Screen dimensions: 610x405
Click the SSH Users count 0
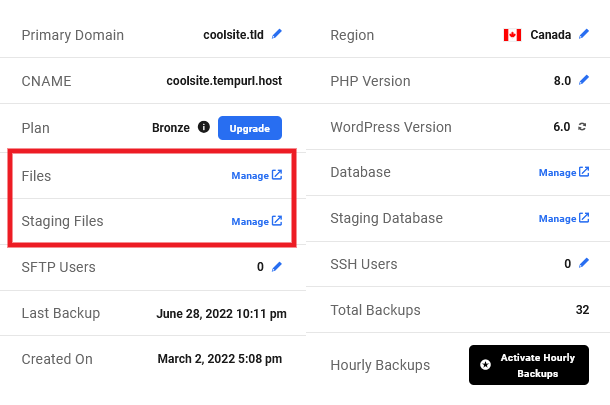(x=568, y=263)
